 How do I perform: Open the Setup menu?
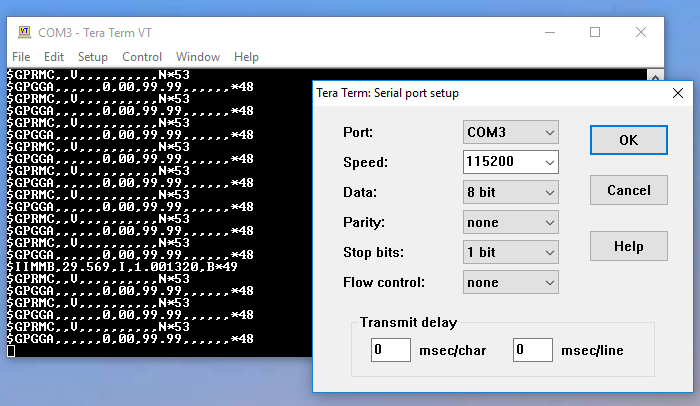[93, 57]
